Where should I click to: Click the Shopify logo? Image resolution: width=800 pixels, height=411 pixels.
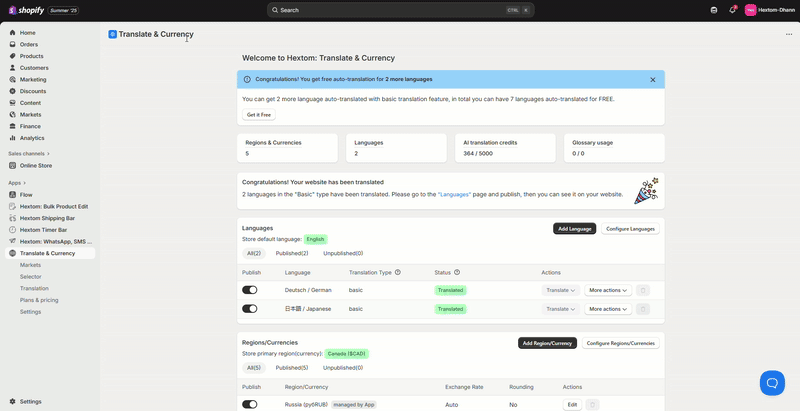point(26,10)
